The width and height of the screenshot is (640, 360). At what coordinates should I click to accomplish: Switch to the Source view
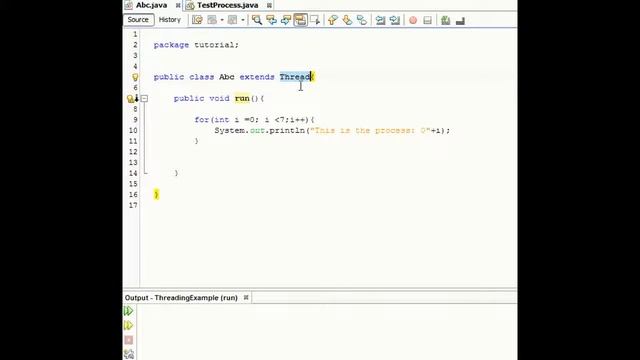[x=138, y=20]
